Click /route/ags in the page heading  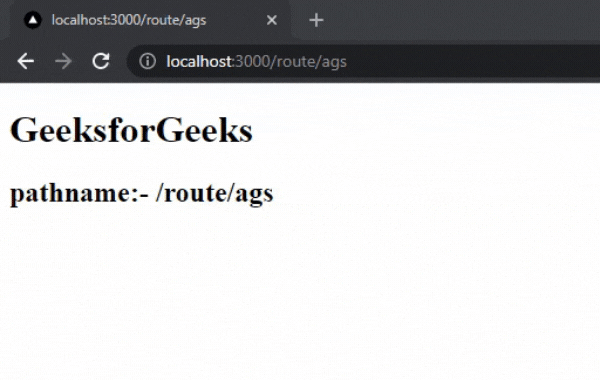click(214, 194)
